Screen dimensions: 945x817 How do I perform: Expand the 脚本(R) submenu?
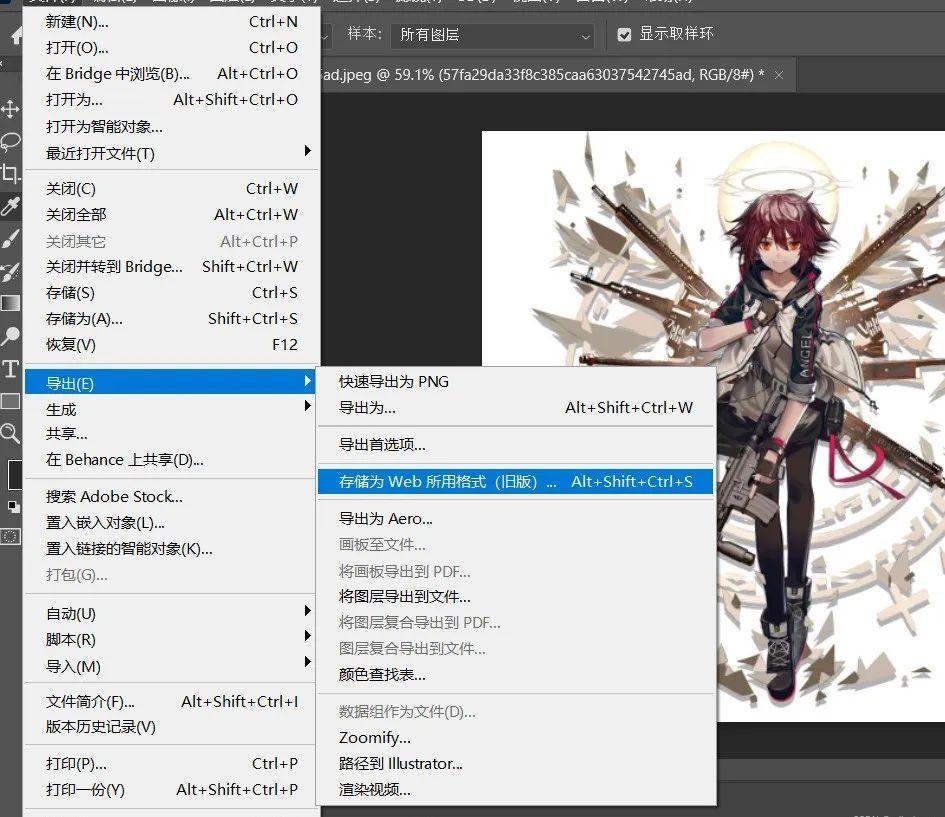click(172, 639)
